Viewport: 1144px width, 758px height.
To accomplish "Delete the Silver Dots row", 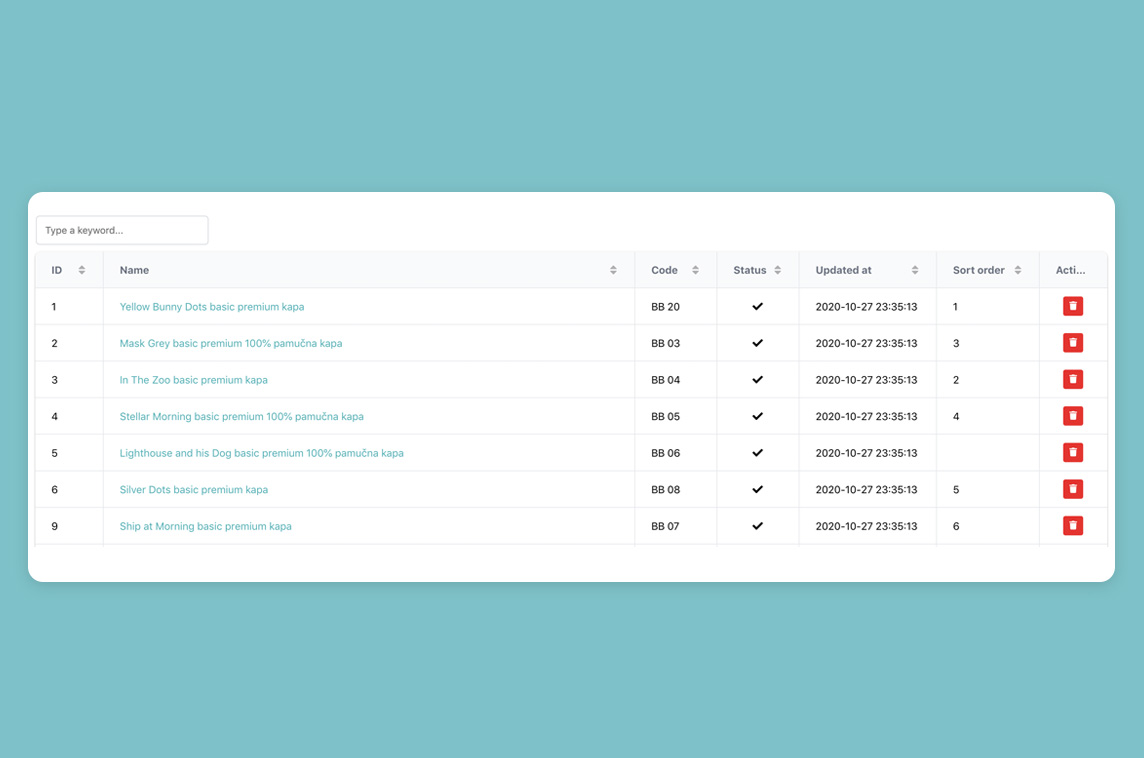I will click(1072, 489).
